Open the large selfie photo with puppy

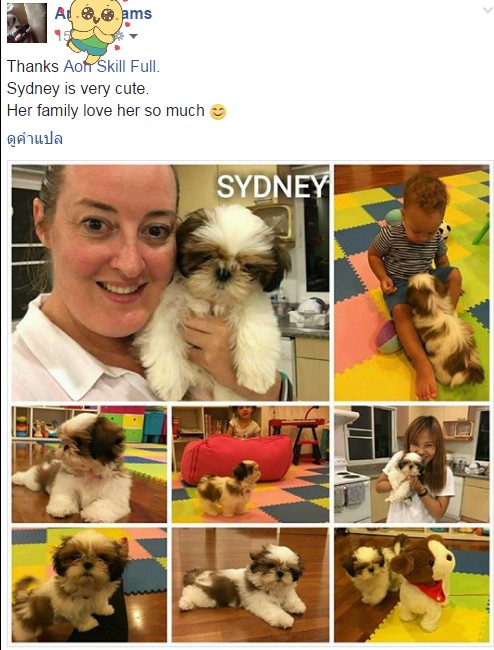click(x=170, y=283)
